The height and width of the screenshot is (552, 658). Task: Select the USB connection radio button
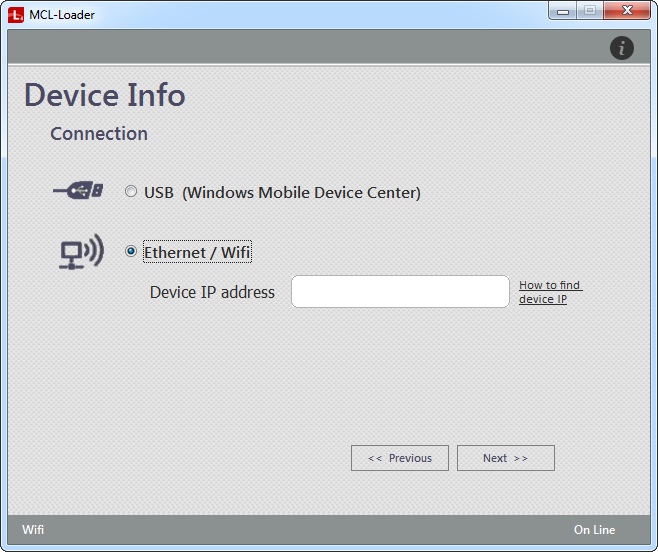point(131,192)
